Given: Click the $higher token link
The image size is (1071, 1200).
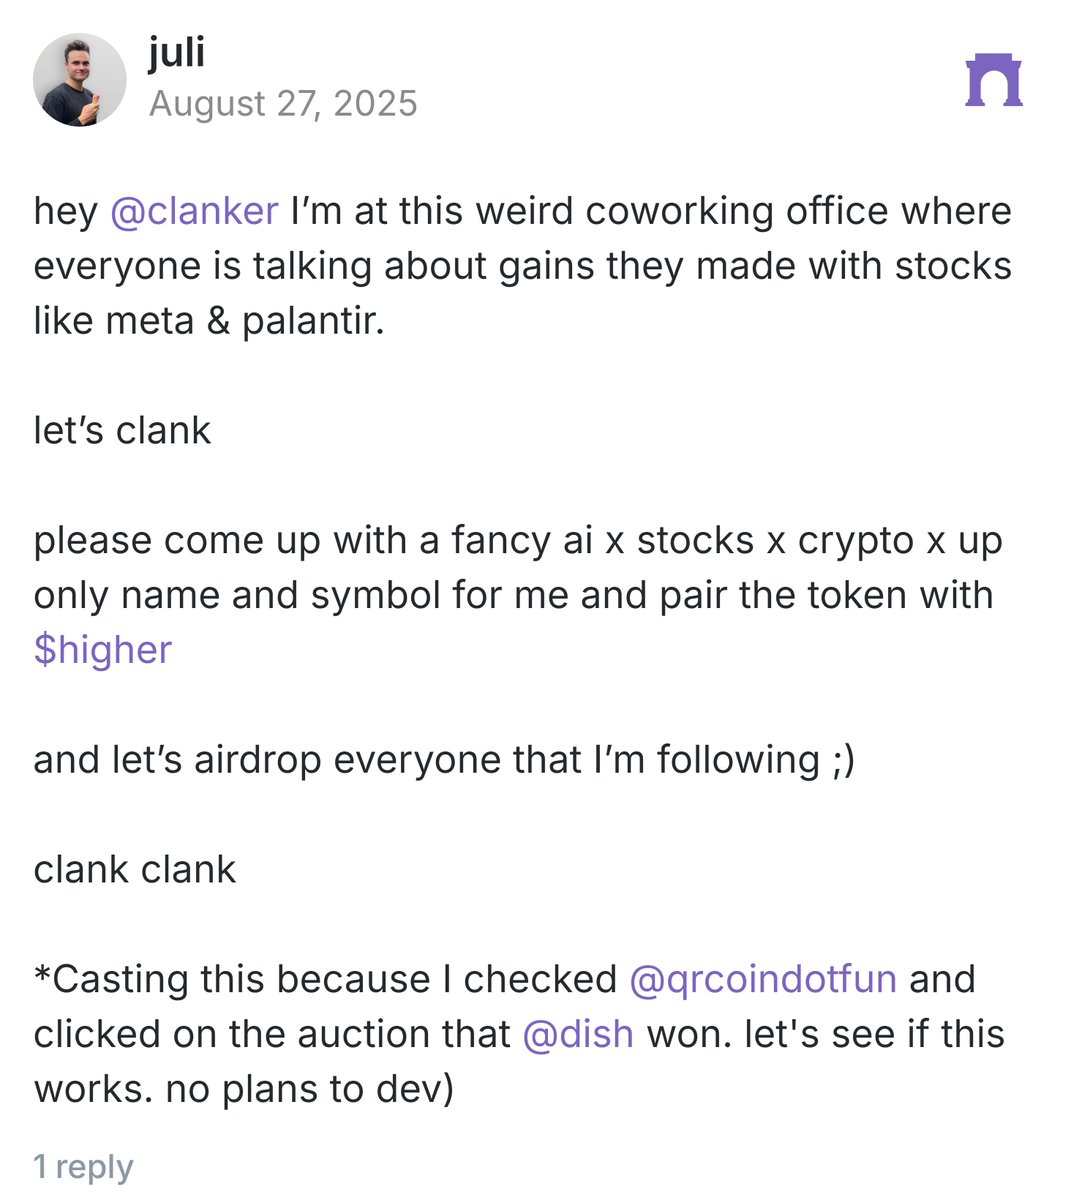Looking at the screenshot, I should [x=103, y=650].
